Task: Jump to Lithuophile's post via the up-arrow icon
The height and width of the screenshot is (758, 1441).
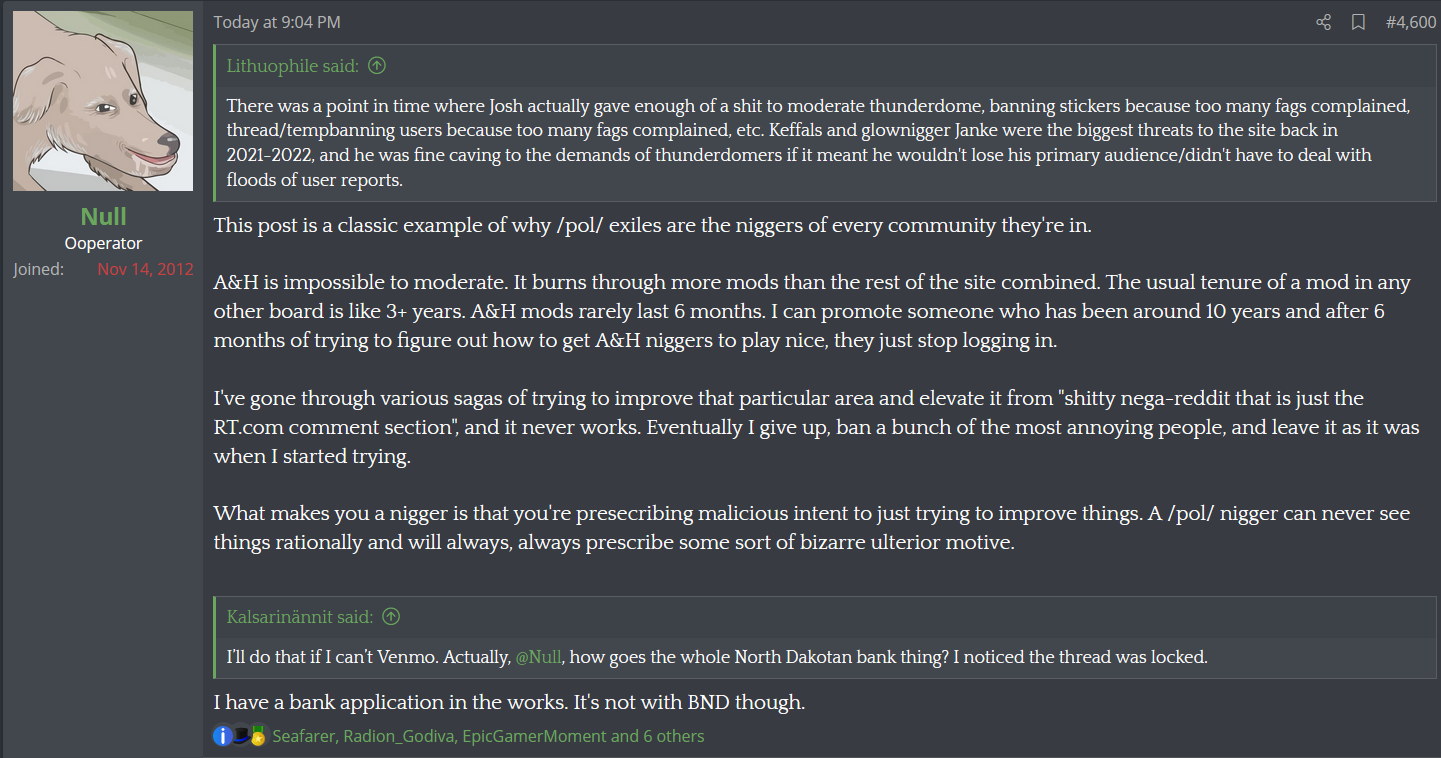Action: (x=377, y=66)
